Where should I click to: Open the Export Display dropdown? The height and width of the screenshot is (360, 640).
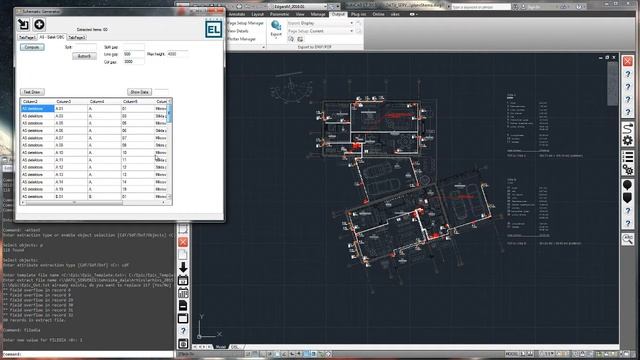coord(351,23)
